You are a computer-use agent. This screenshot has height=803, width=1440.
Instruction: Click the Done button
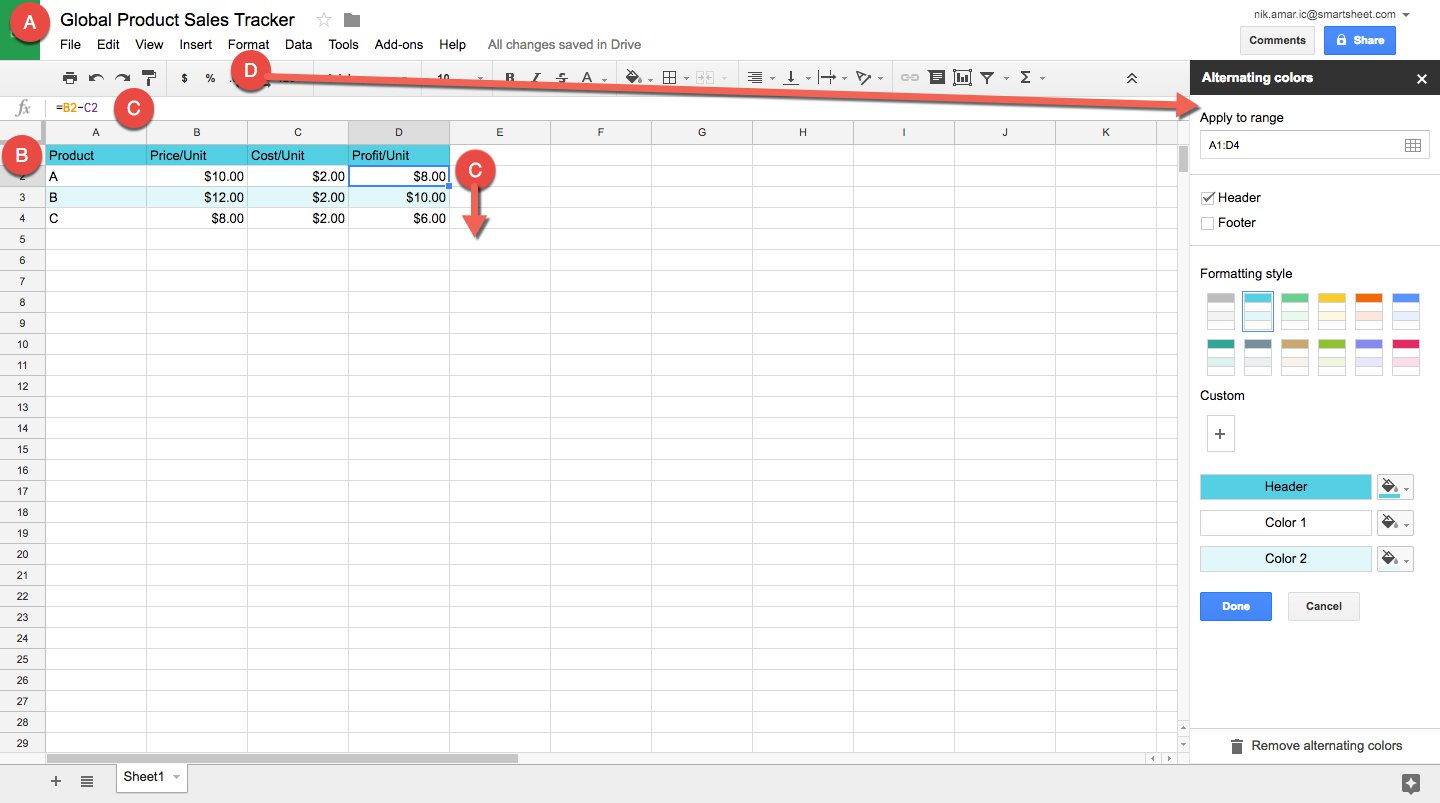point(1235,606)
